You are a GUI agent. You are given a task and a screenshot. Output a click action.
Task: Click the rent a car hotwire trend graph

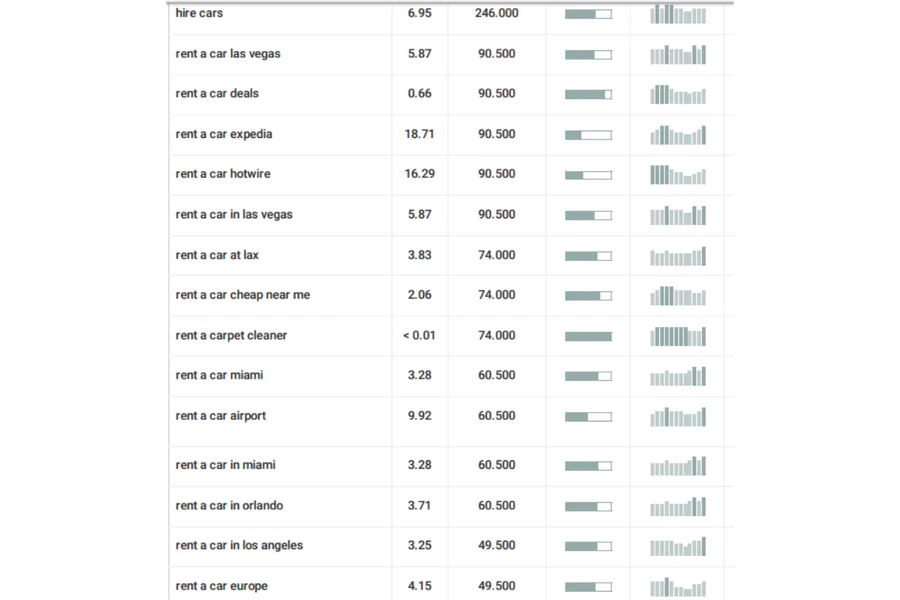678,175
